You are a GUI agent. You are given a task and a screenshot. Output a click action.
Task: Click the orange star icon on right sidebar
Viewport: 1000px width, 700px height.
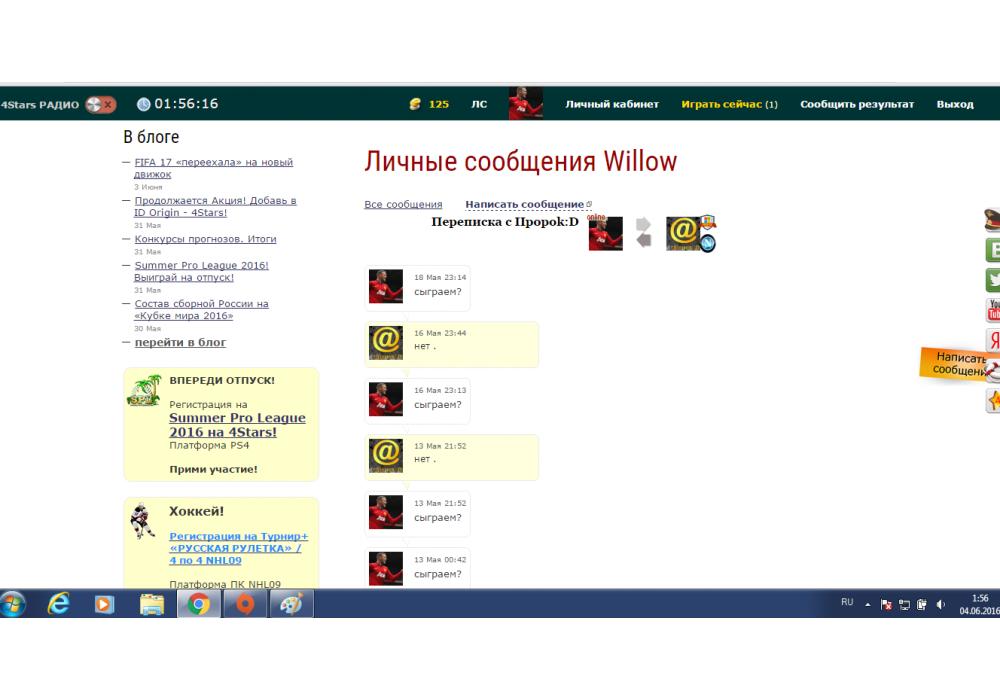tap(993, 400)
